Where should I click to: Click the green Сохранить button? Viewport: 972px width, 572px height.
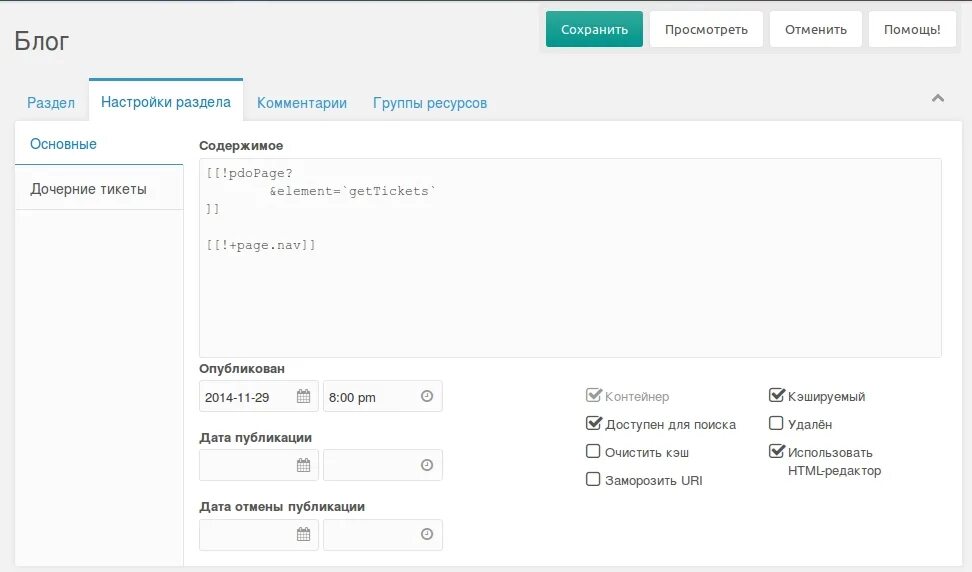pos(594,29)
